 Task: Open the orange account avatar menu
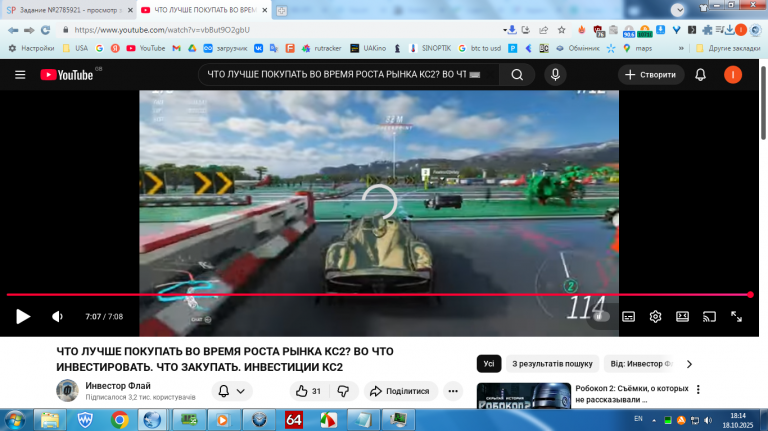733,75
